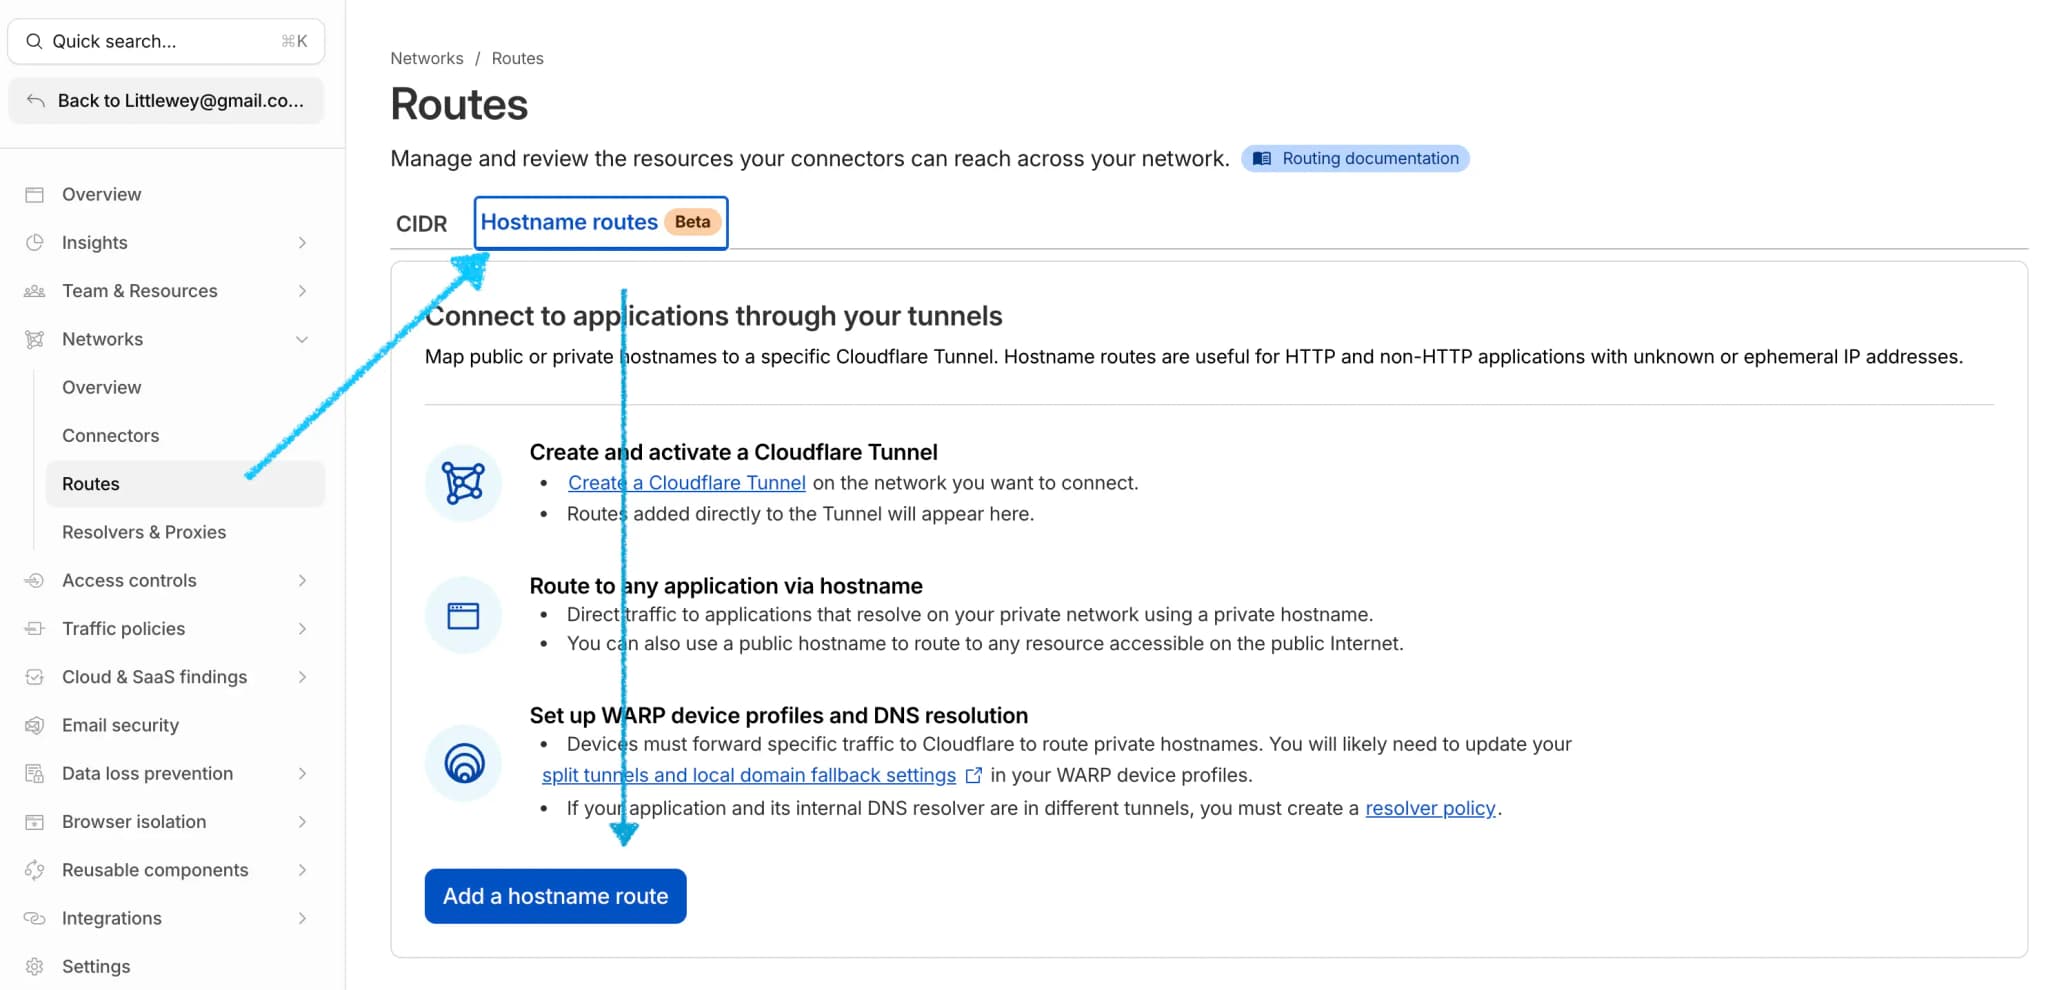Viewport: 2048px width, 990px height.
Task: Click the Cloud & SaaS findings icon
Action: [35, 677]
